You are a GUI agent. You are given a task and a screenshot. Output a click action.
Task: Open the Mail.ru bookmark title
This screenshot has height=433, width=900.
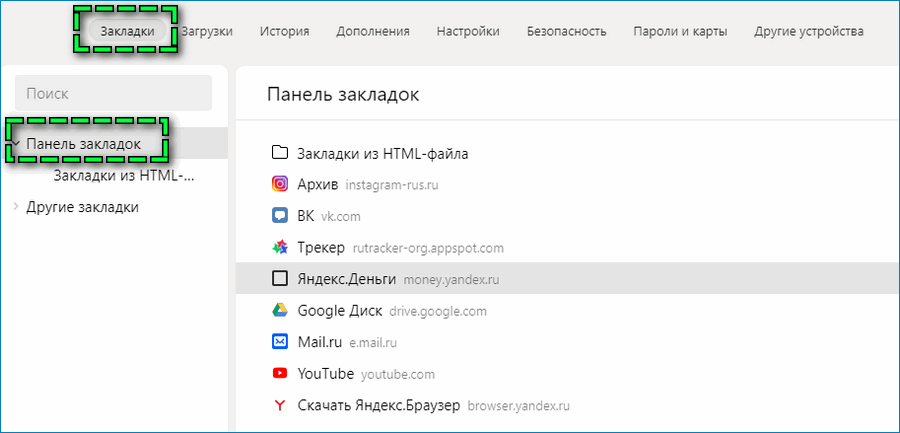(320, 343)
